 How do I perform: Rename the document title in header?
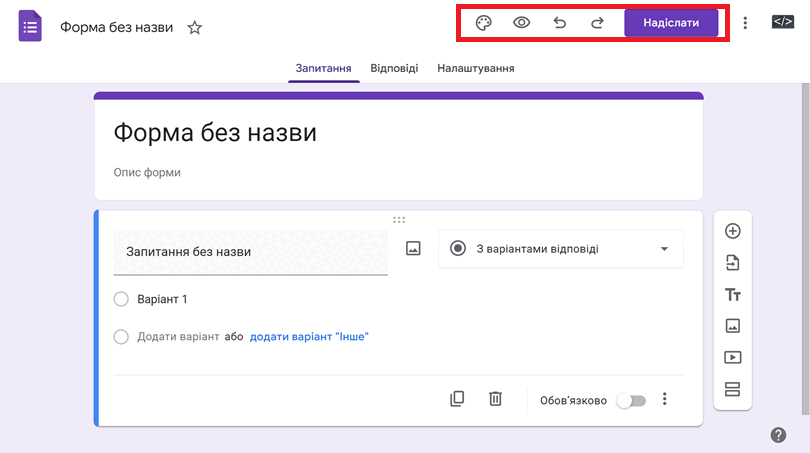tap(116, 27)
